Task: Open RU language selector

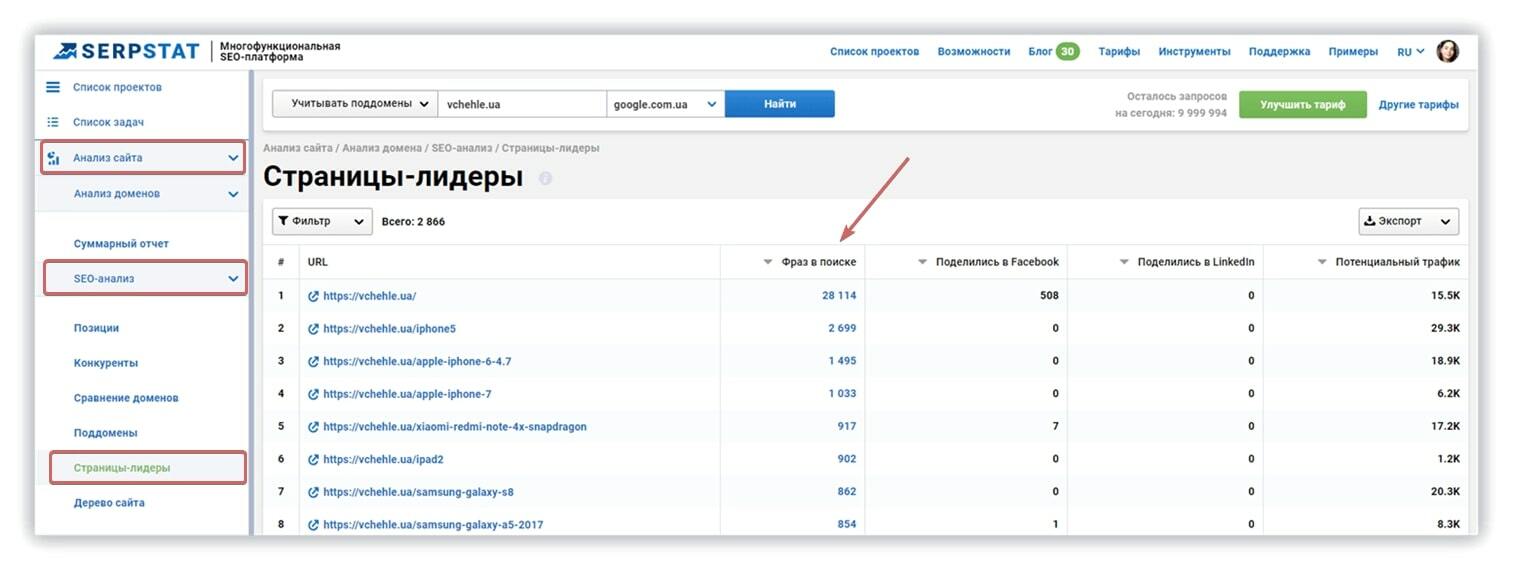Action: coord(1411,52)
